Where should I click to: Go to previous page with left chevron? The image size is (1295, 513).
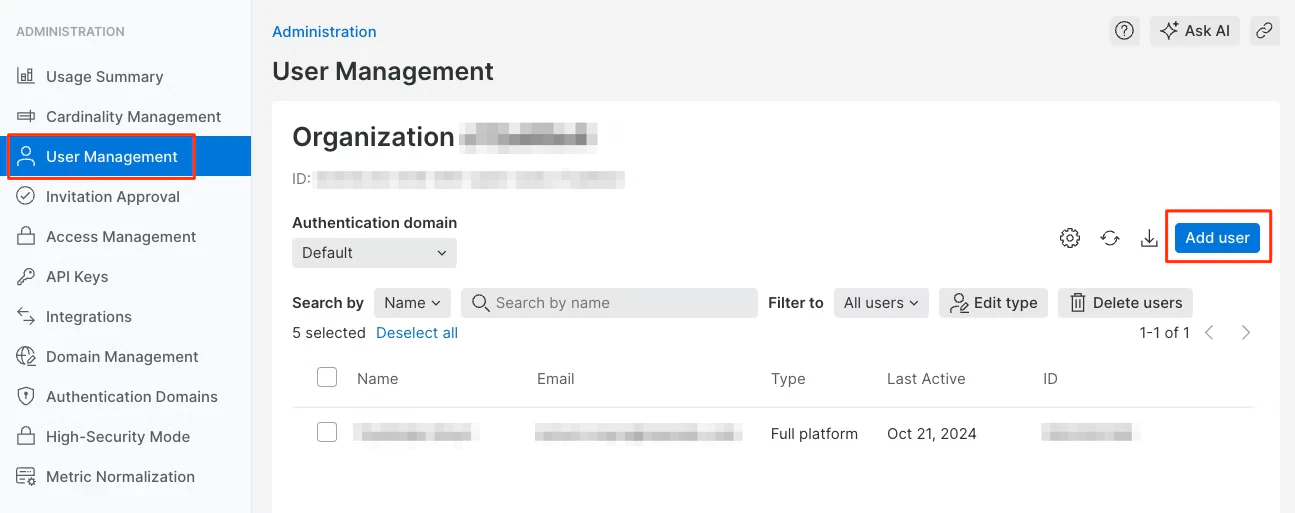1209,332
